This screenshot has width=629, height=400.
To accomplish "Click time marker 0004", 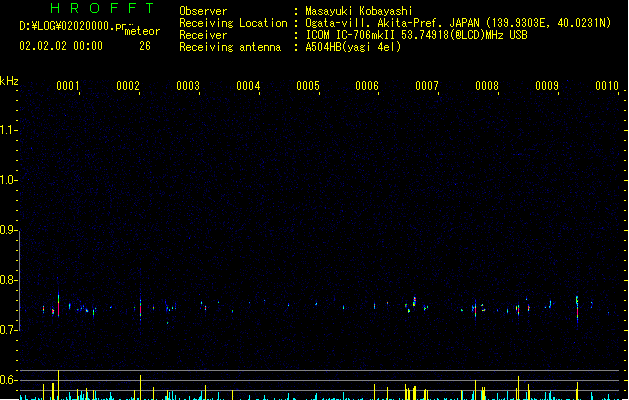I will (x=248, y=86).
